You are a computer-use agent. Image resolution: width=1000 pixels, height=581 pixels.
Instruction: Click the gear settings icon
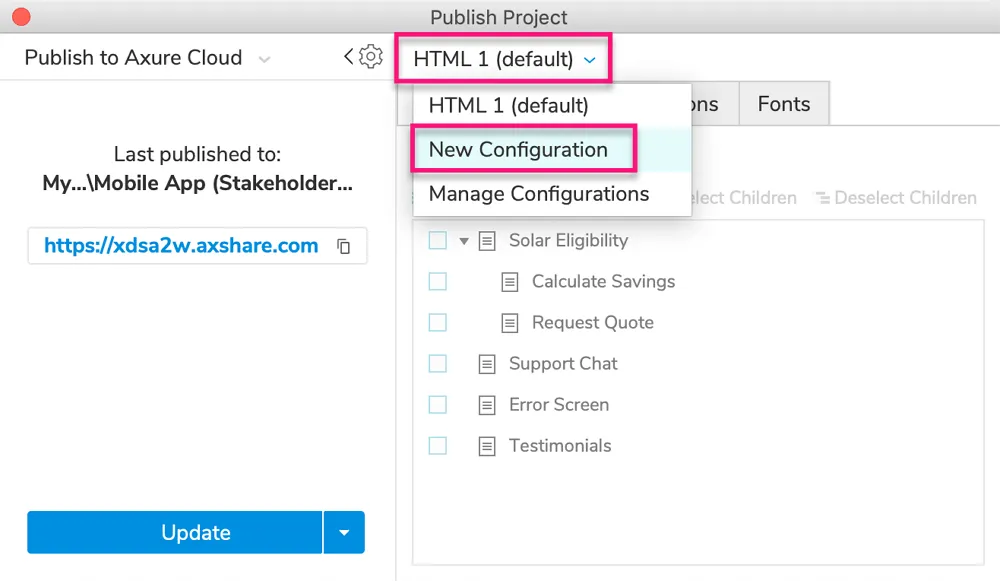[x=371, y=57]
